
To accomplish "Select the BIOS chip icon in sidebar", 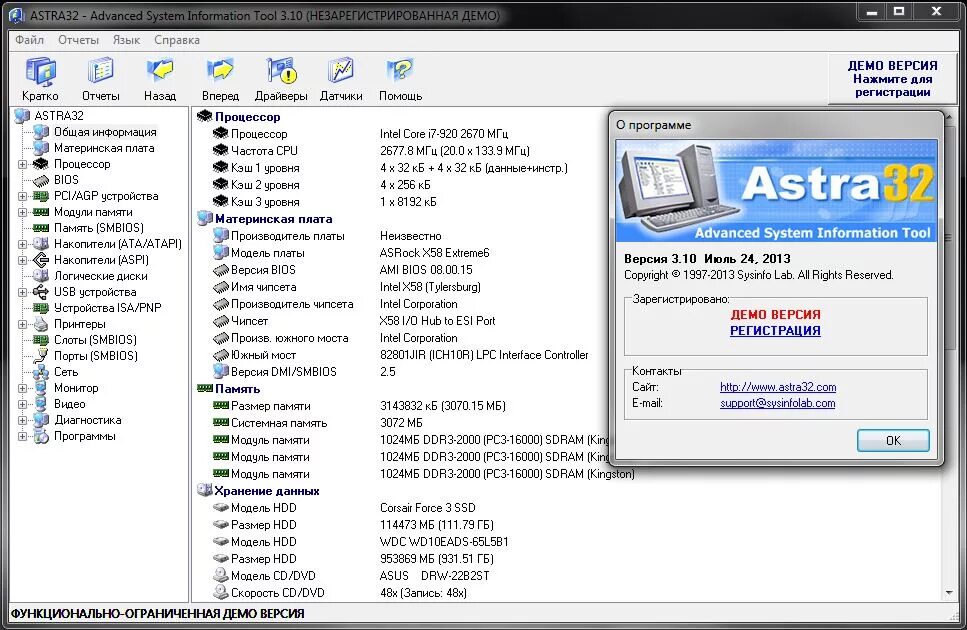I will tap(40, 179).
